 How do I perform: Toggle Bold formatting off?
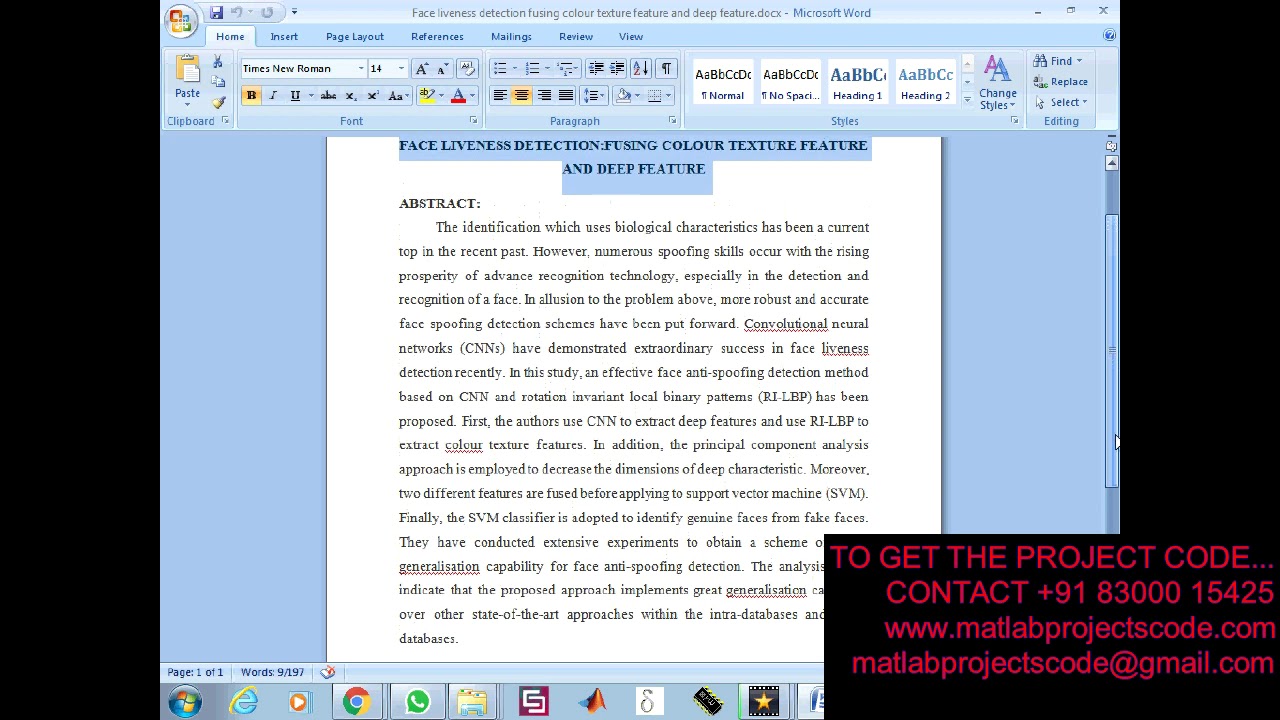pos(251,96)
